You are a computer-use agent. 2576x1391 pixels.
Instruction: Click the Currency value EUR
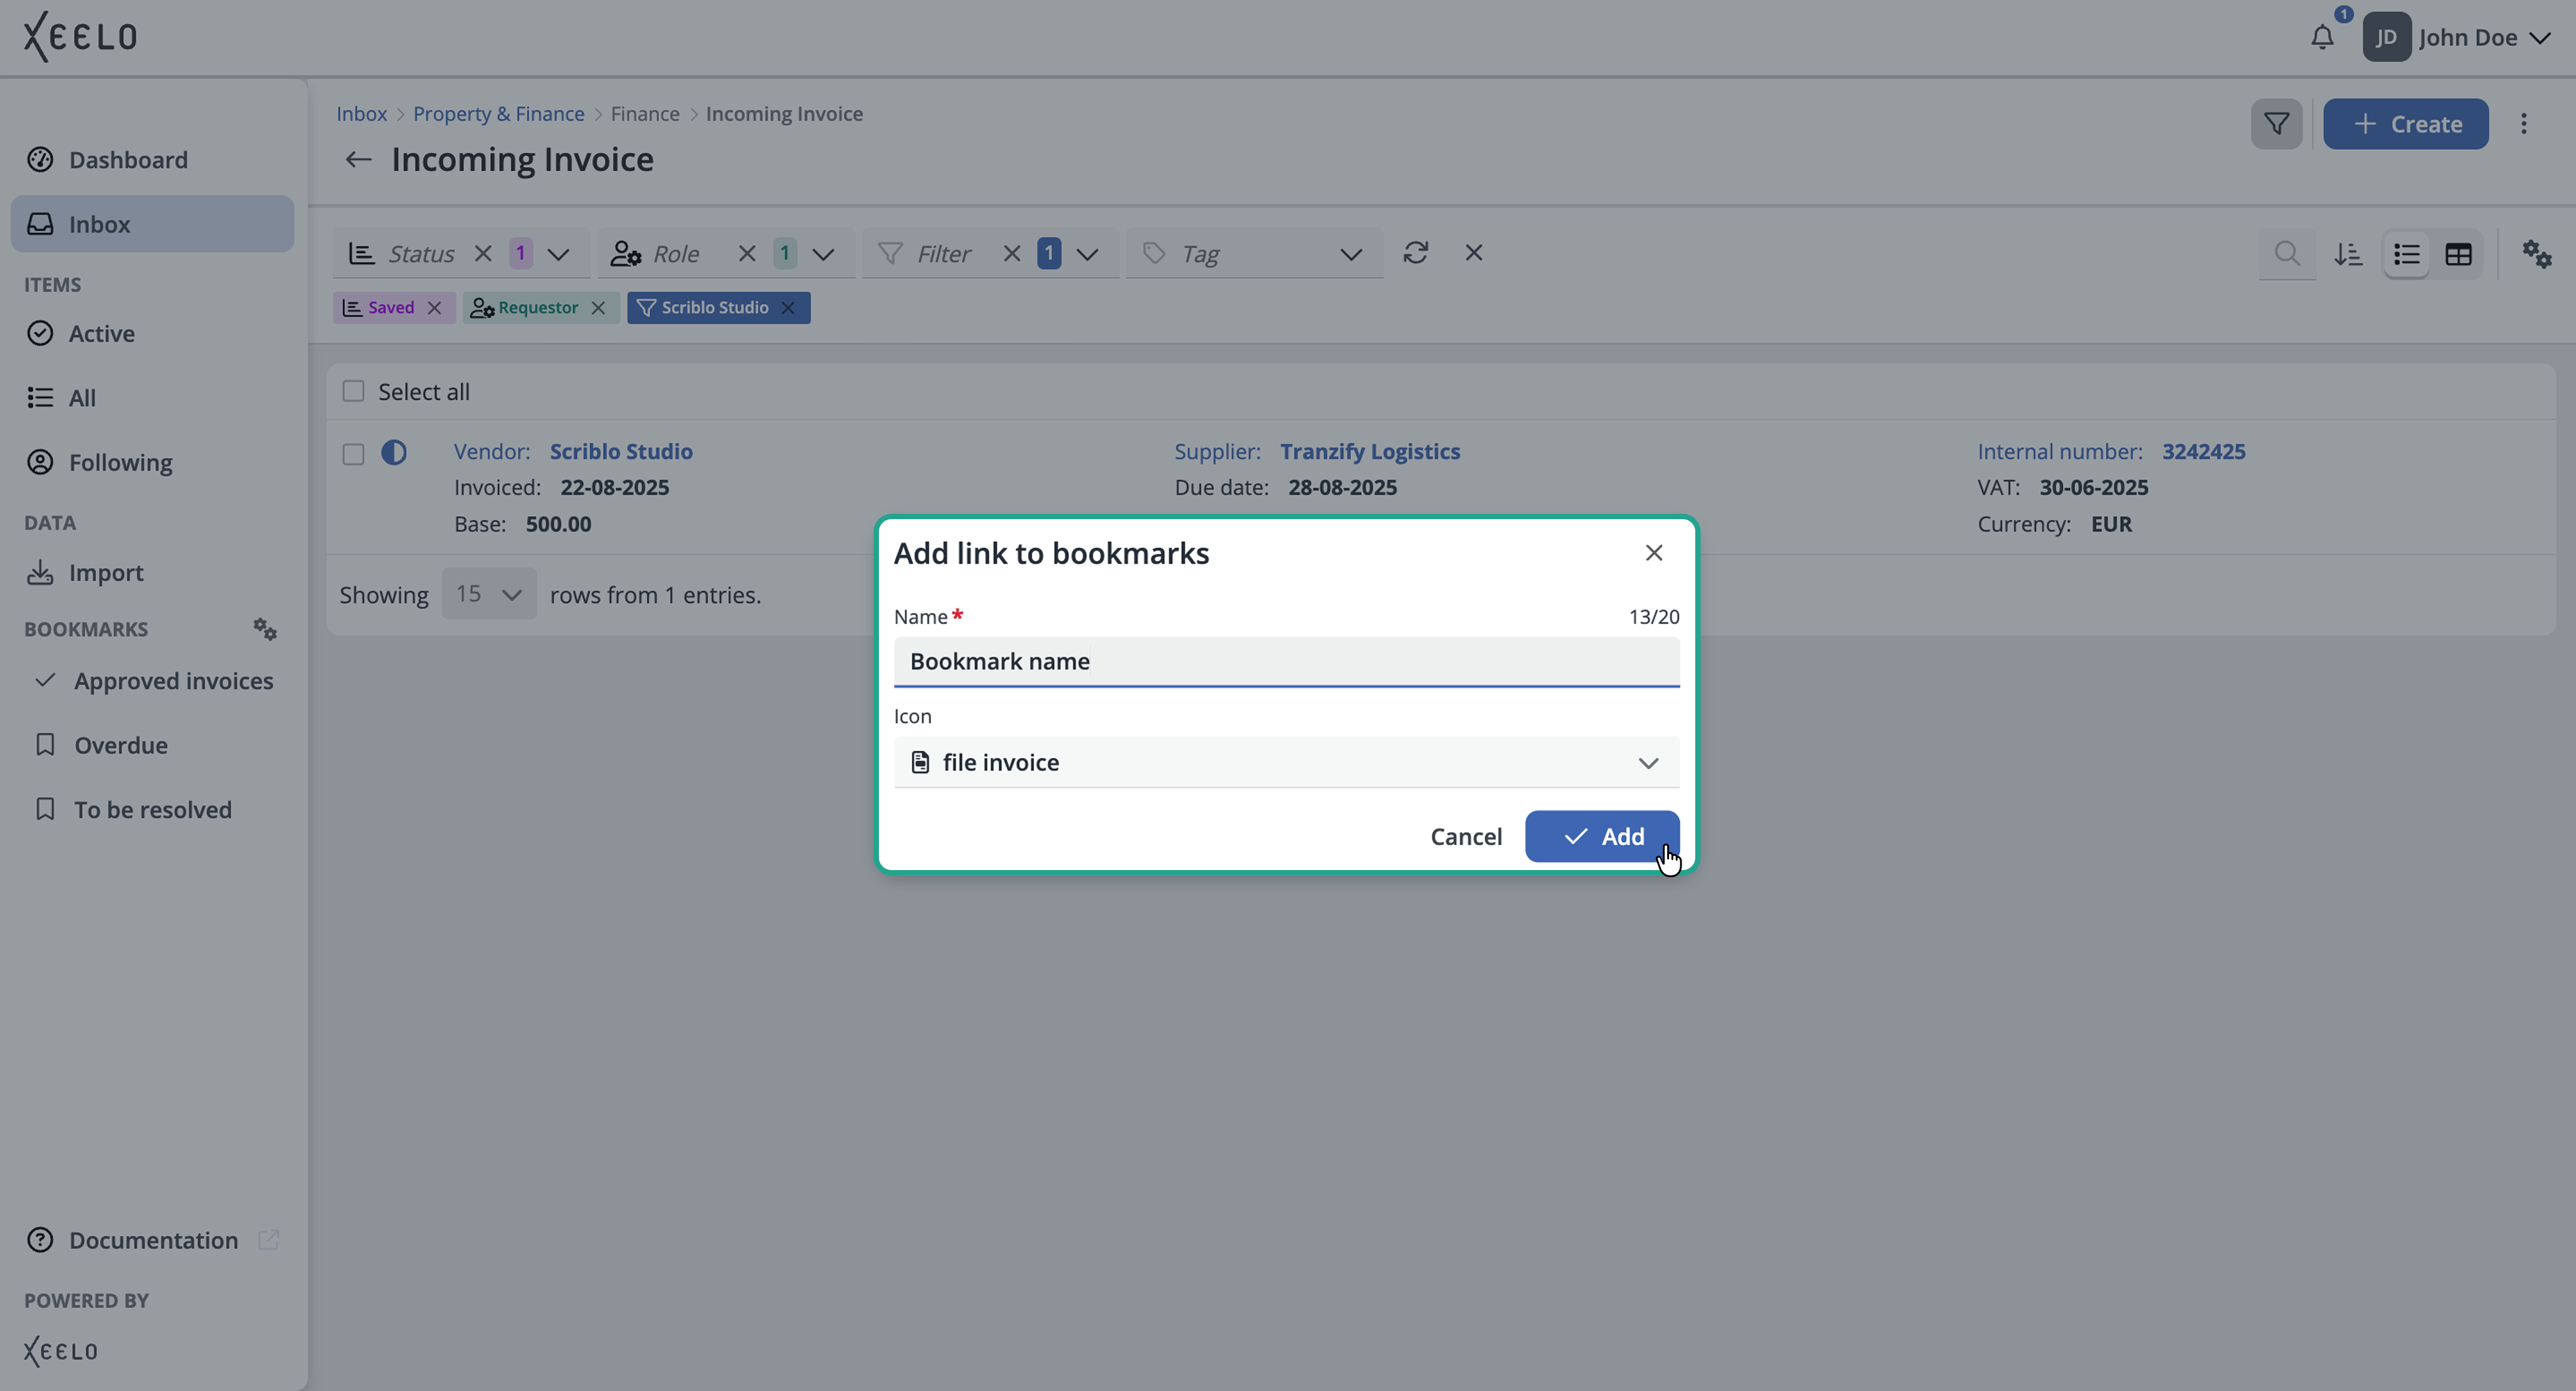(x=2111, y=524)
